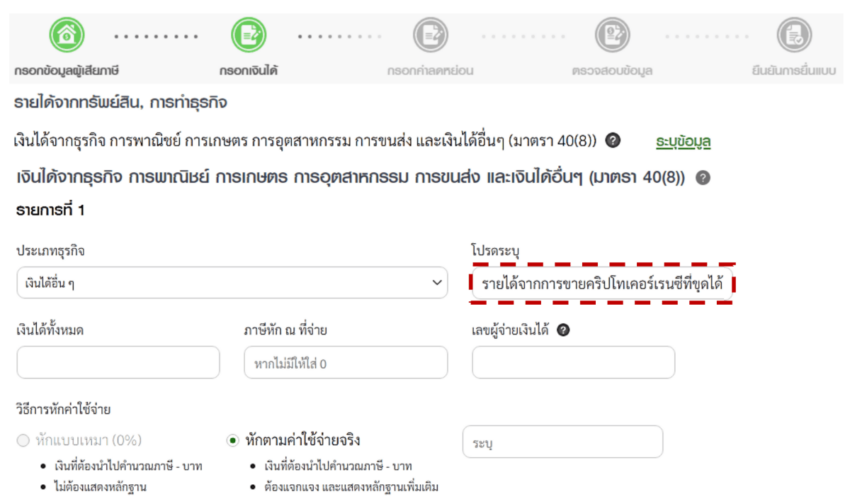Viewport: 850px width, 504px height.
Task: Go to กรอกข้อมูลผู้เสียภาษี step label
Action: [67, 70]
